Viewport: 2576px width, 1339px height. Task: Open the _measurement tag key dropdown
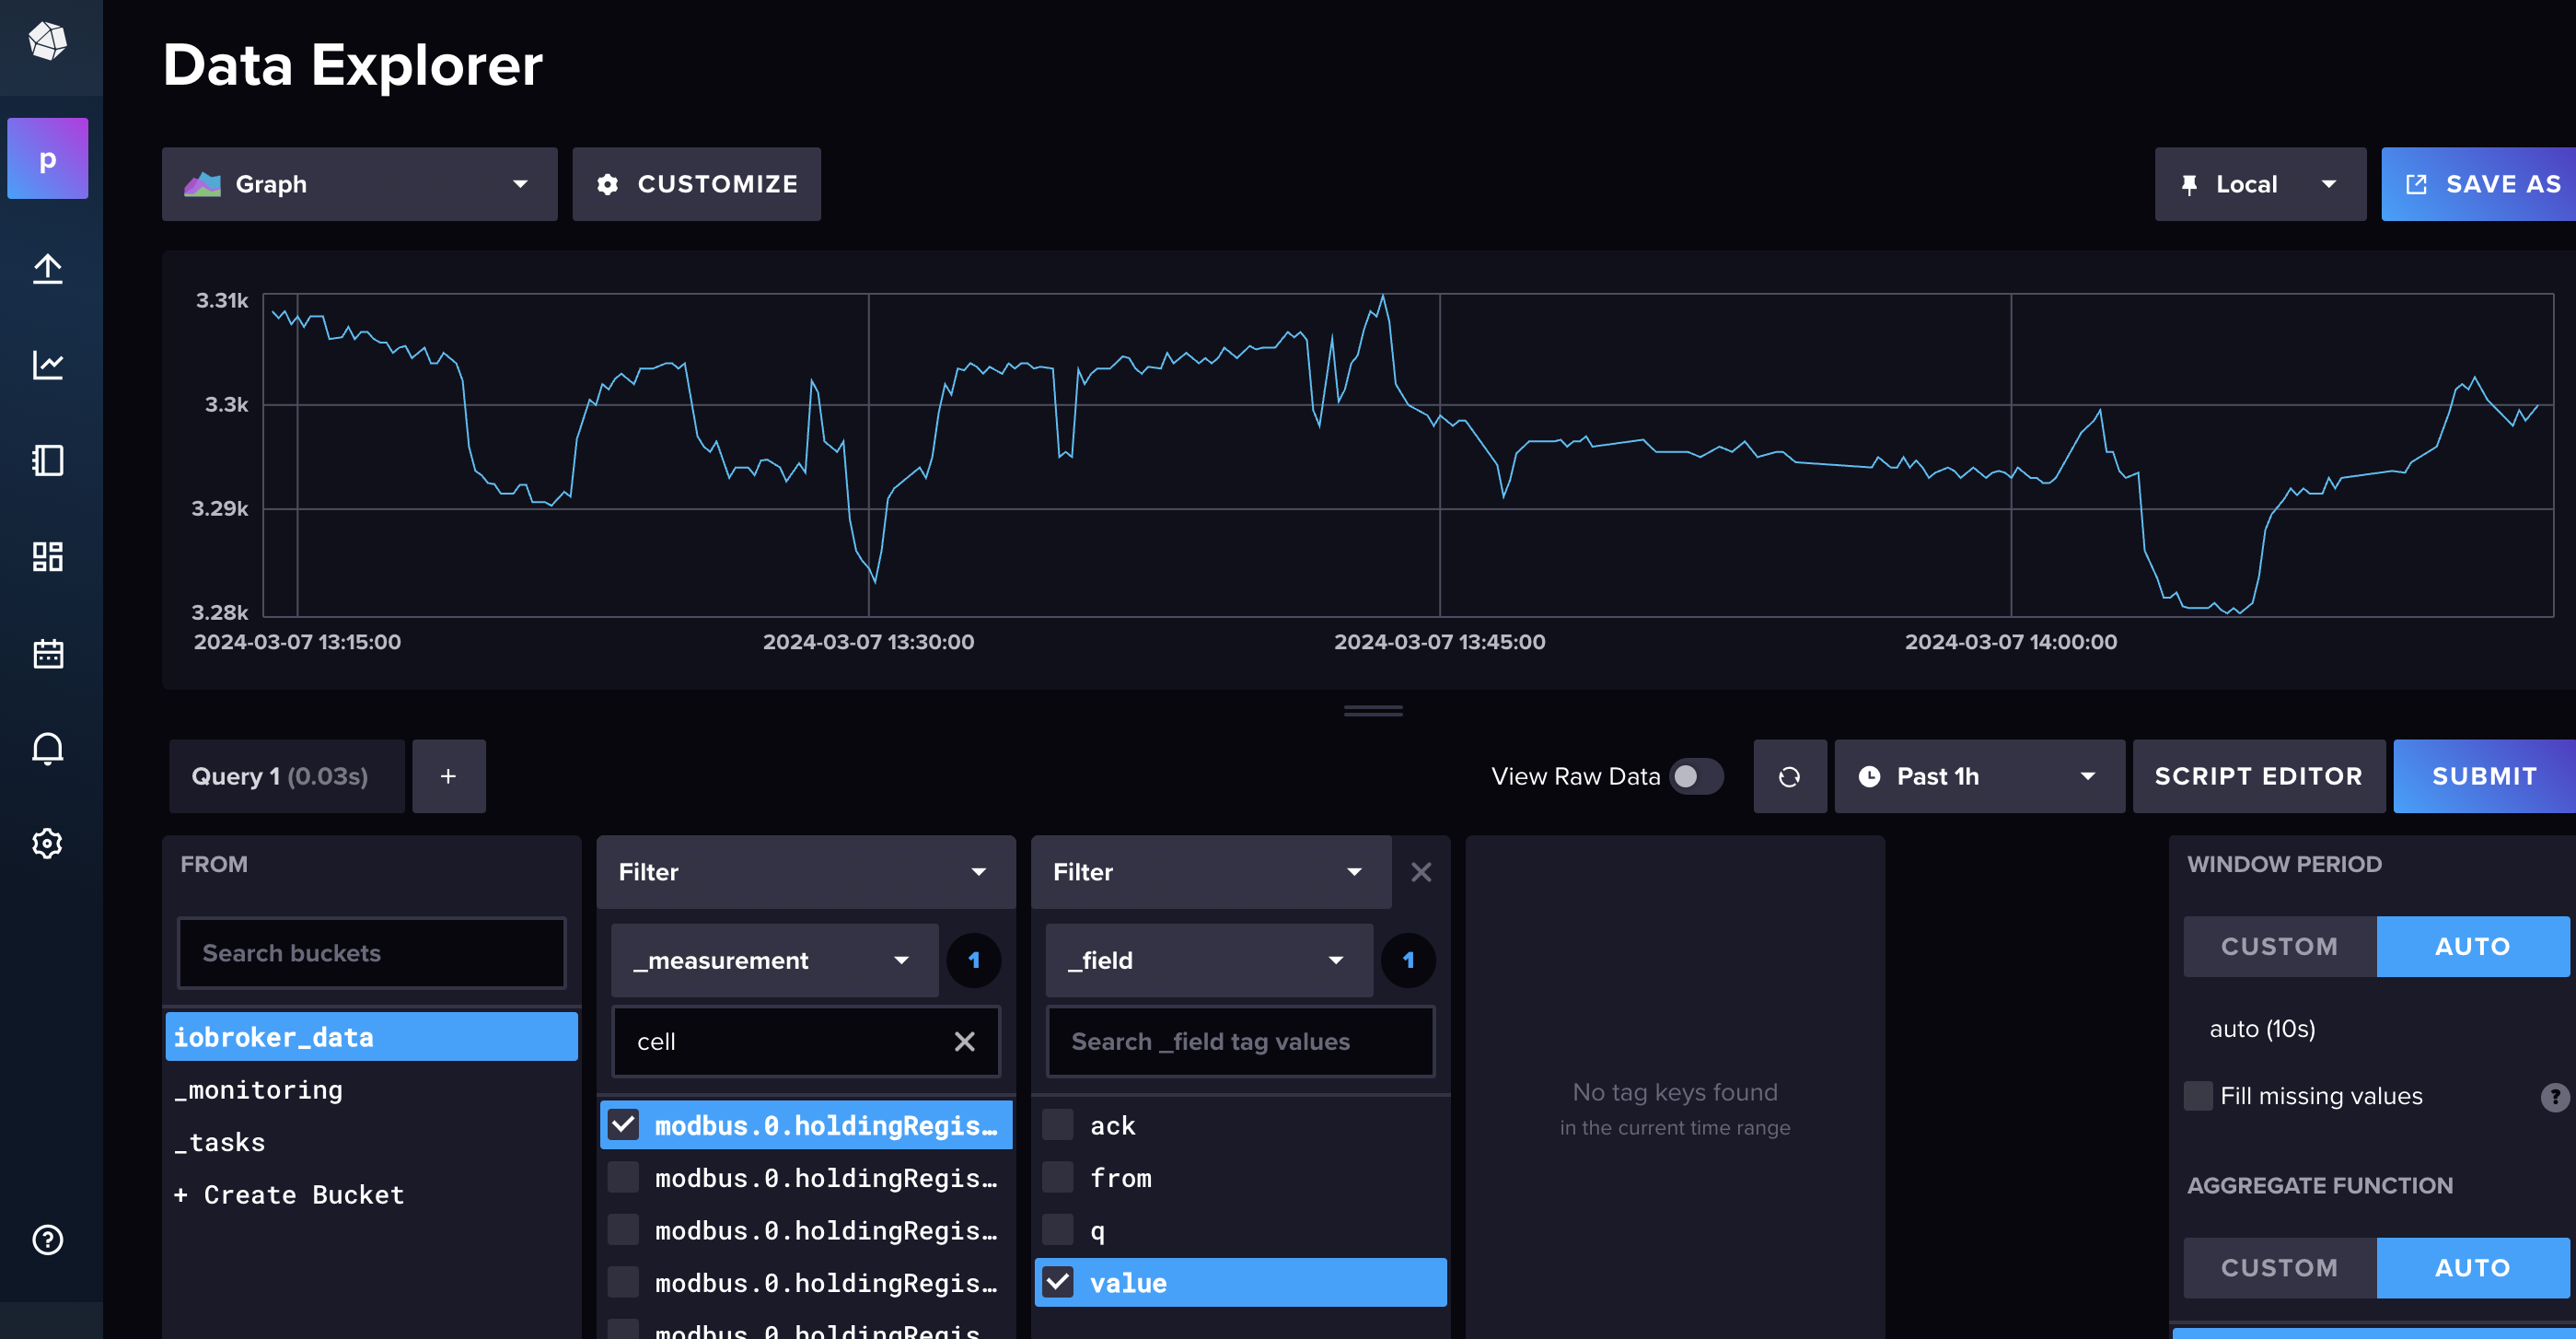pos(774,960)
